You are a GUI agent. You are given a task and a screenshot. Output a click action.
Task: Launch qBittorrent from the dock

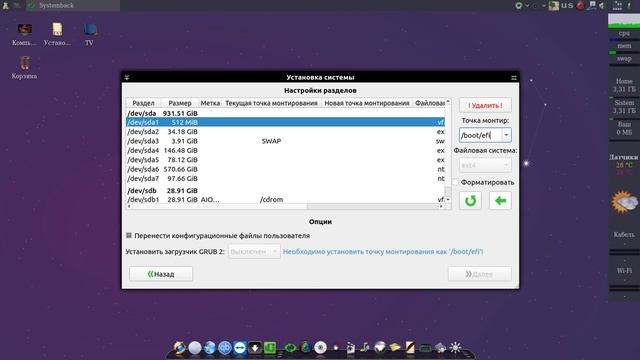tap(224, 348)
